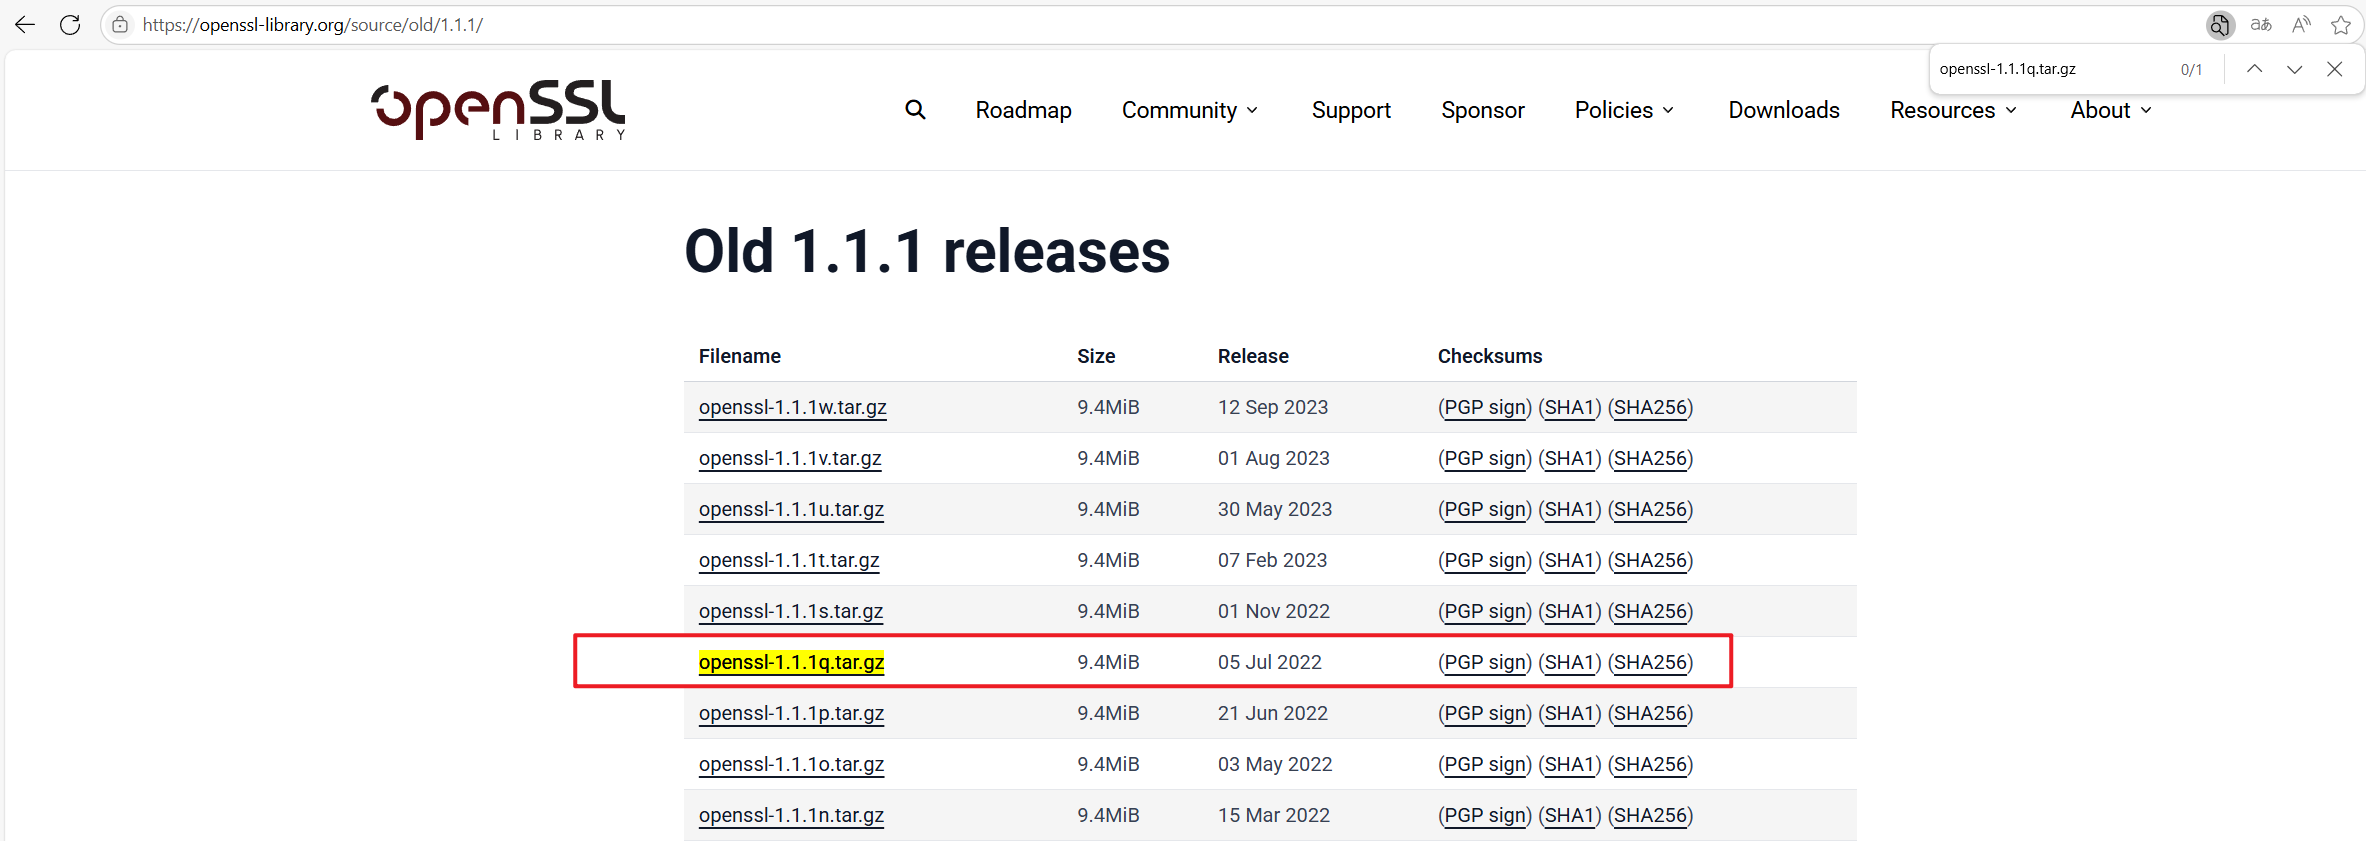Open PGP sign for 1.1.1v release
The width and height of the screenshot is (2366, 841).
[1485, 458]
